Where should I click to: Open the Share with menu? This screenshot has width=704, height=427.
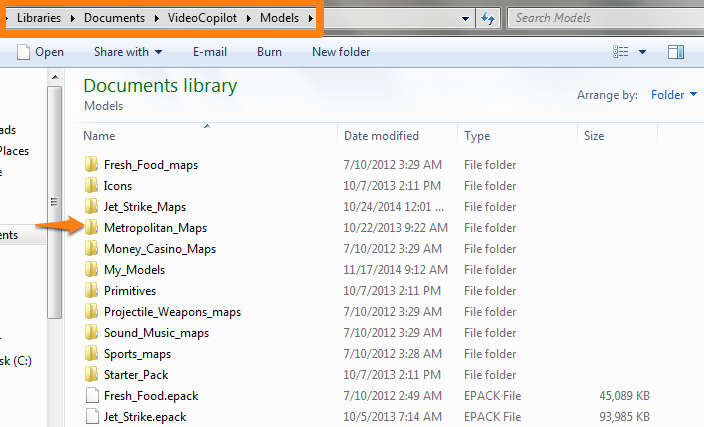tap(128, 52)
